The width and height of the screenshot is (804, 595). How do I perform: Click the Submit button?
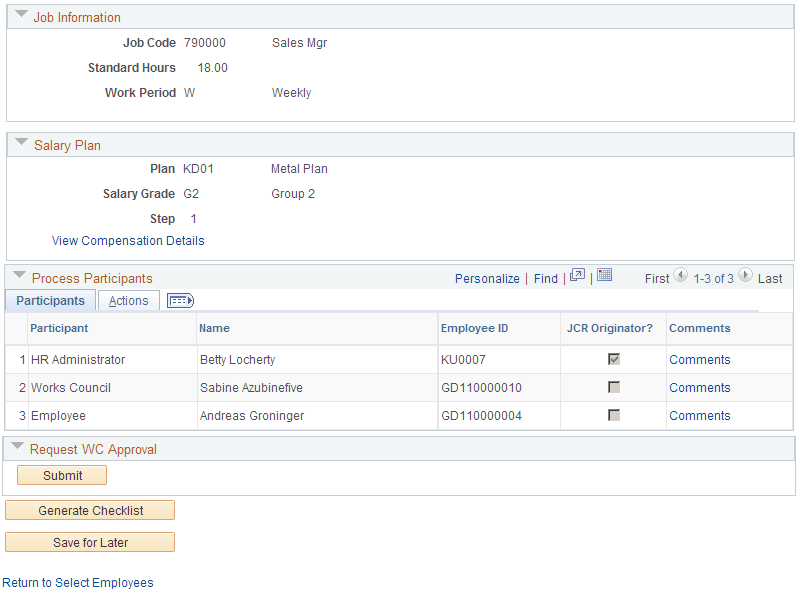(x=61, y=475)
